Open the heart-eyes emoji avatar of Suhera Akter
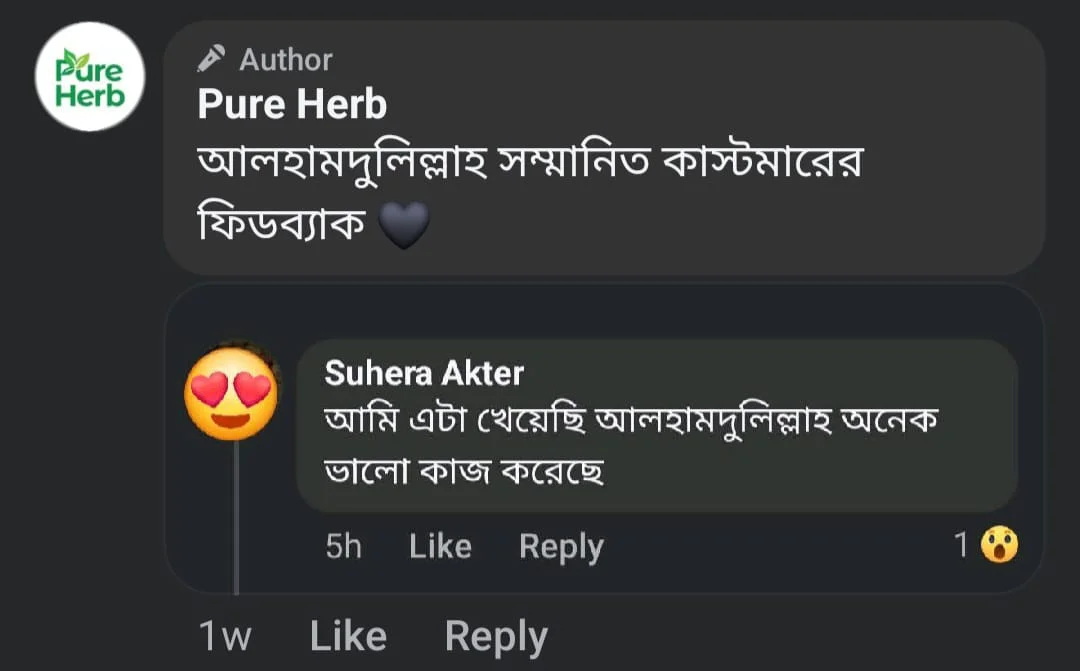The height and width of the screenshot is (671, 1080). click(x=231, y=394)
